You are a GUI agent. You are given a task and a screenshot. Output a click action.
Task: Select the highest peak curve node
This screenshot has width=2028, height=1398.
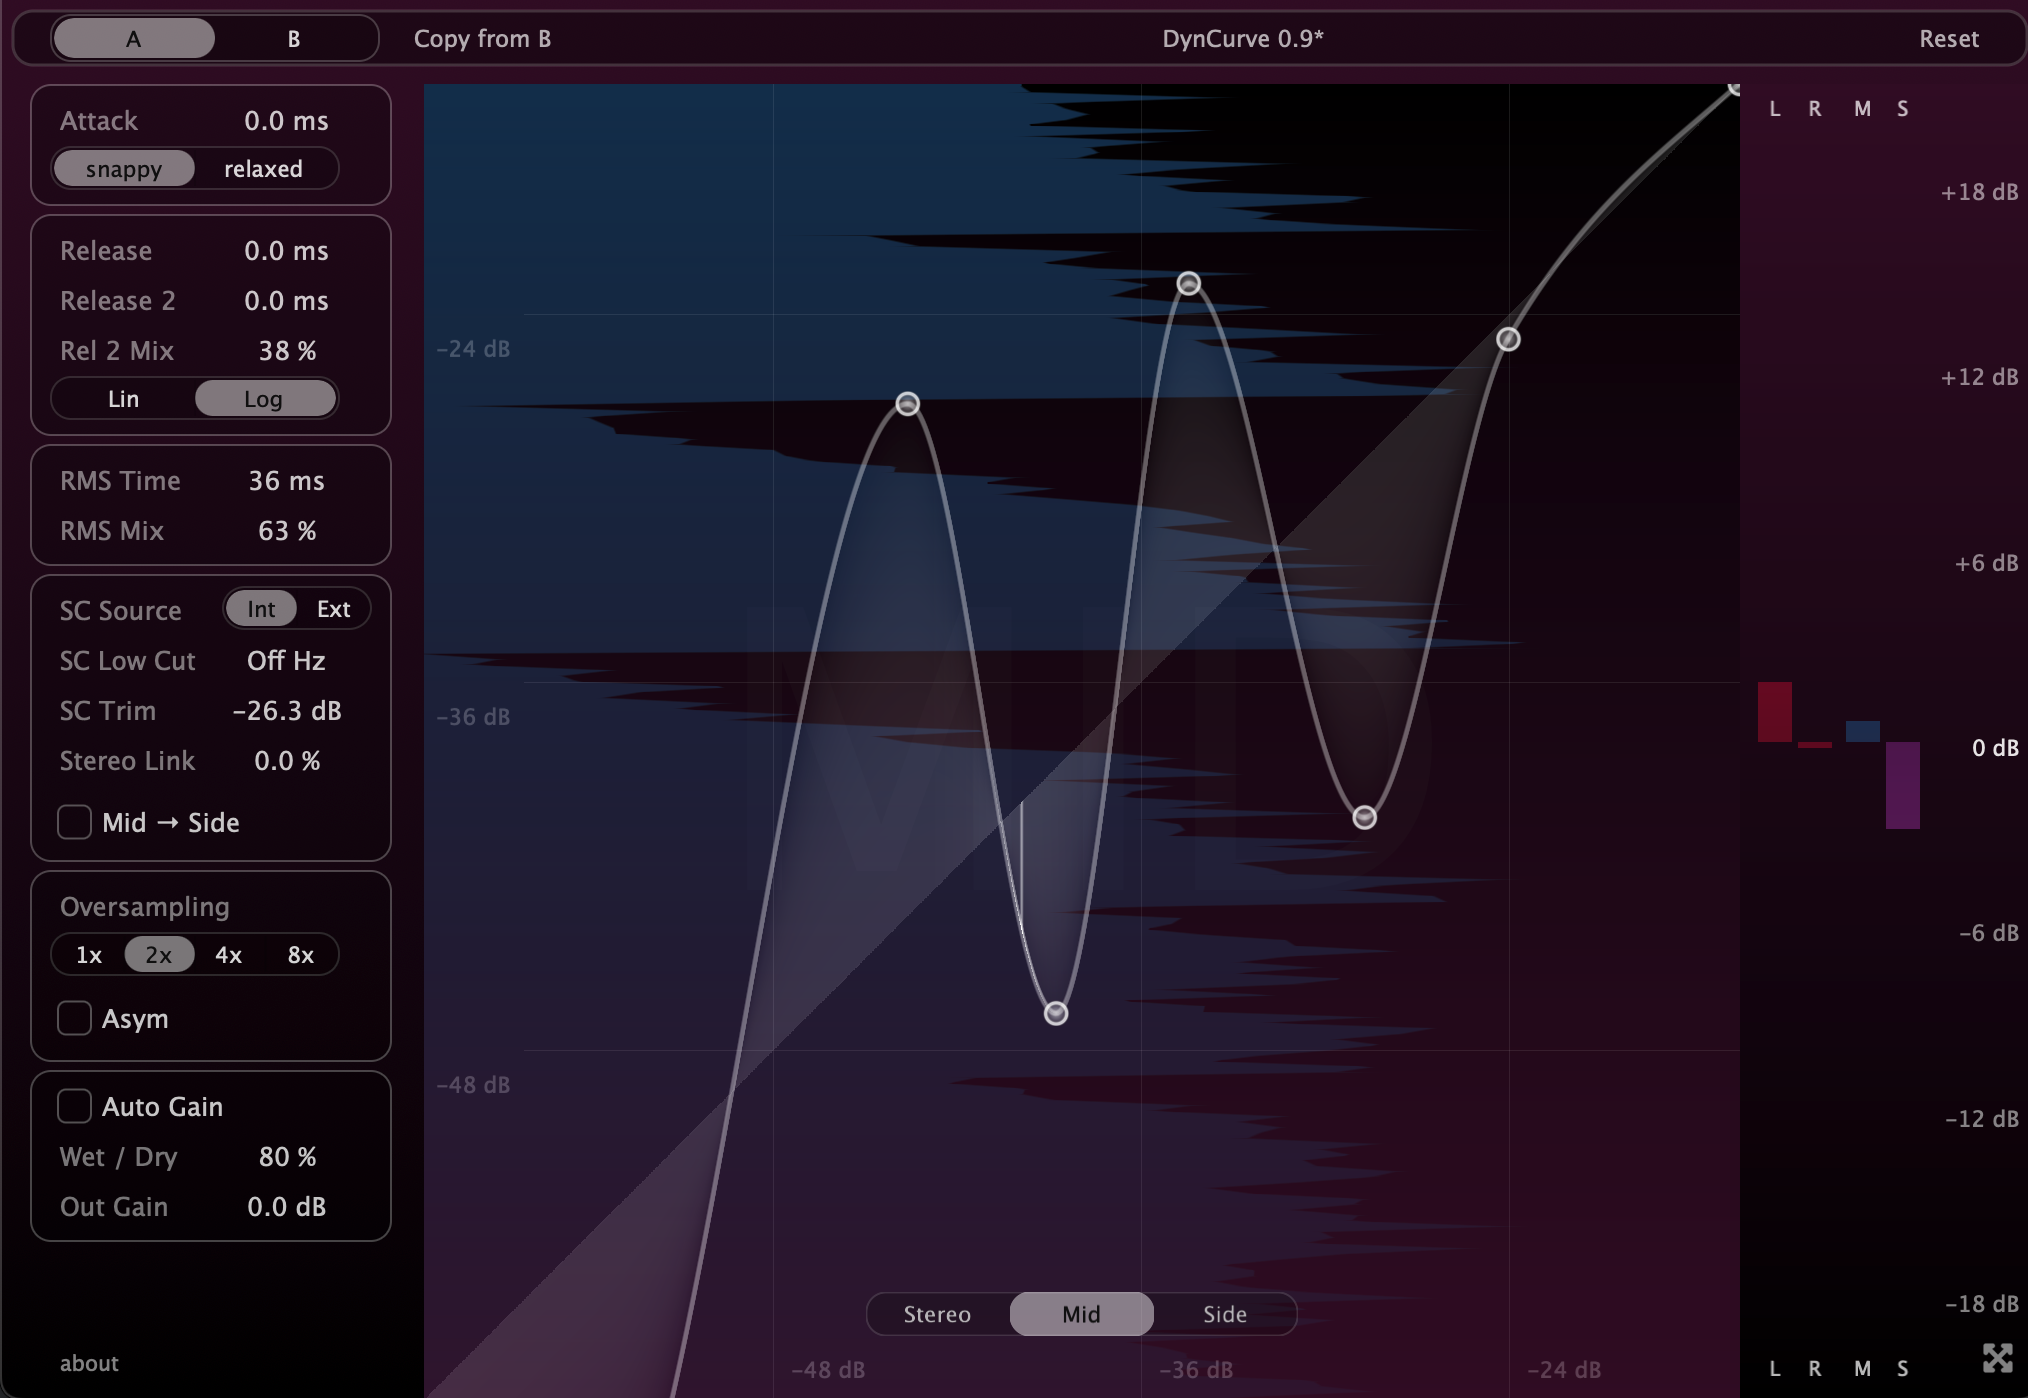point(1188,284)
